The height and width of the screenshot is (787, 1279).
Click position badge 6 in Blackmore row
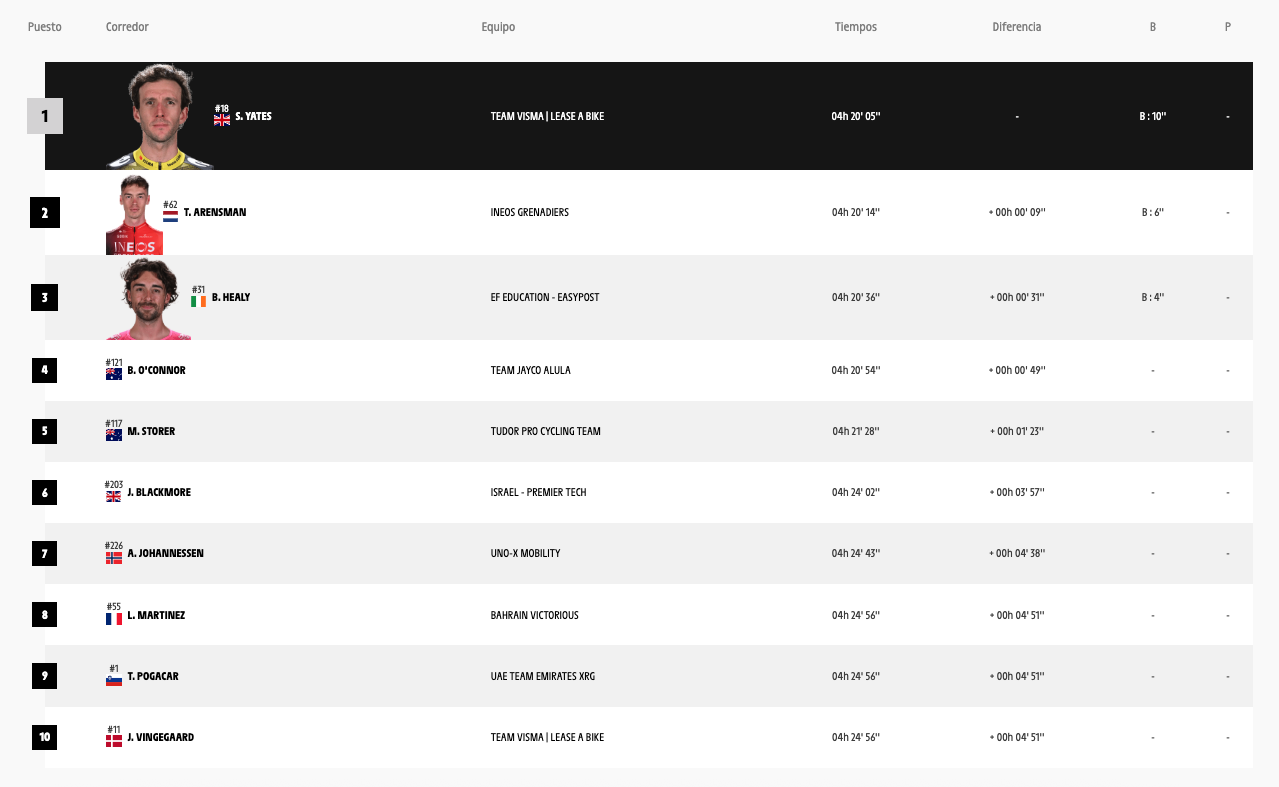[x=44, y=492]
